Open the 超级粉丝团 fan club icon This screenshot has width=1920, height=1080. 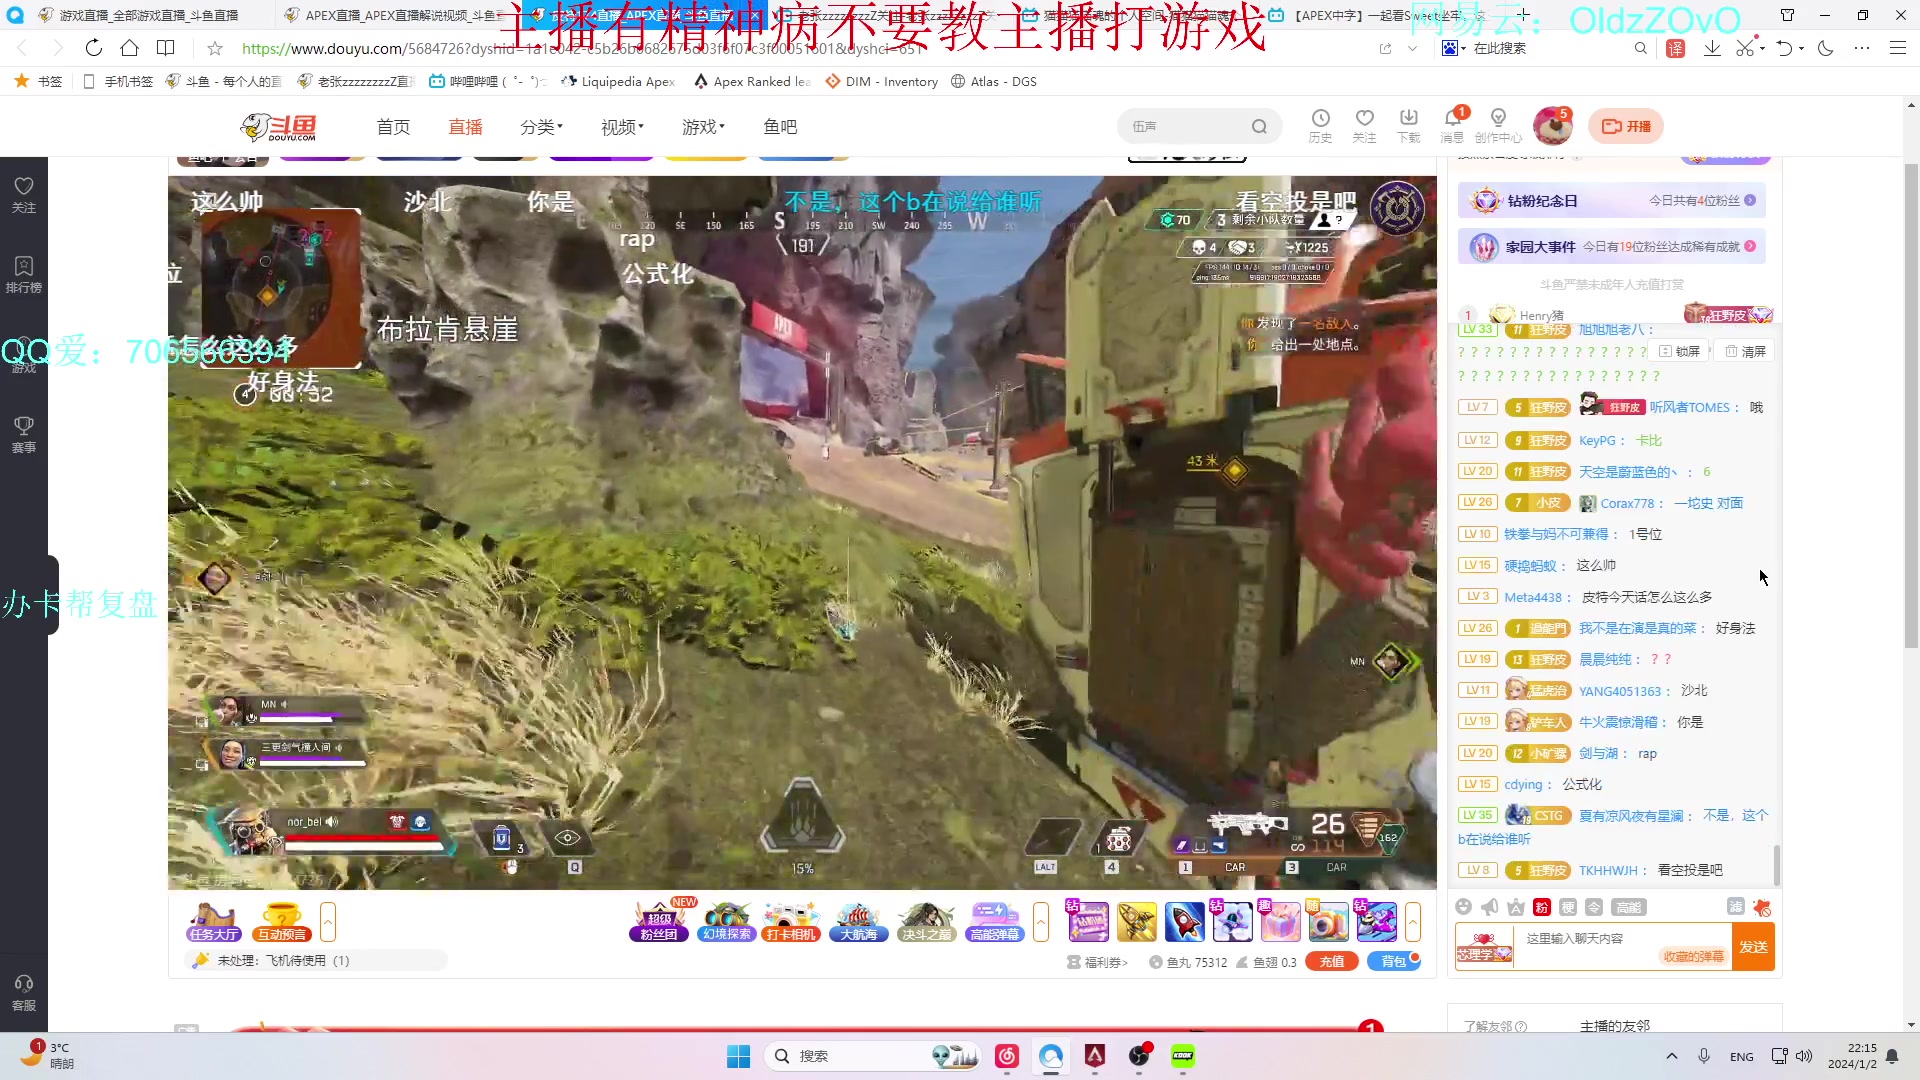pos(659,922)
